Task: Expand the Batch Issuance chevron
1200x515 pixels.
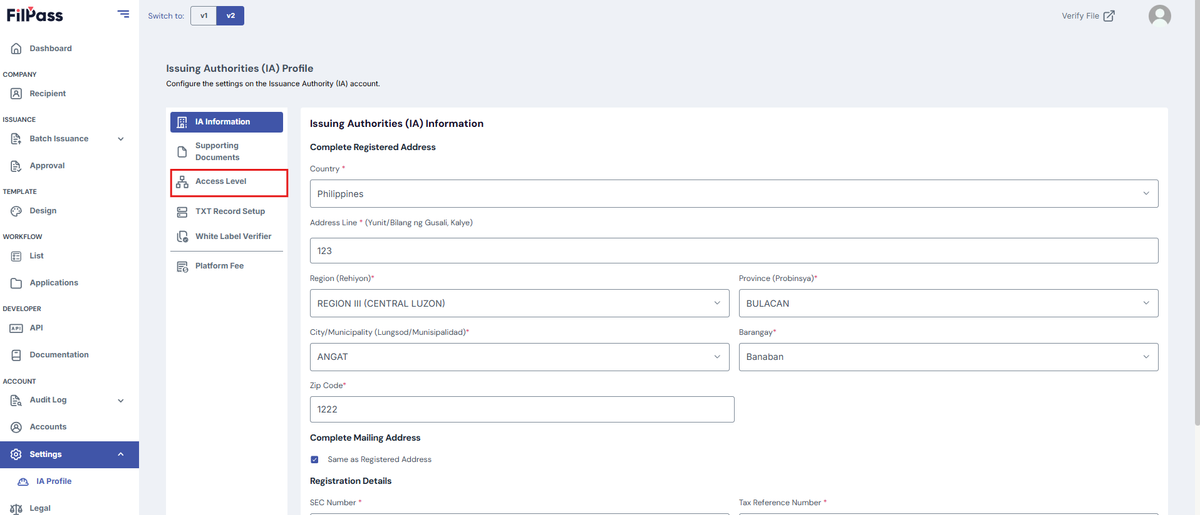Action: point(121,139)
